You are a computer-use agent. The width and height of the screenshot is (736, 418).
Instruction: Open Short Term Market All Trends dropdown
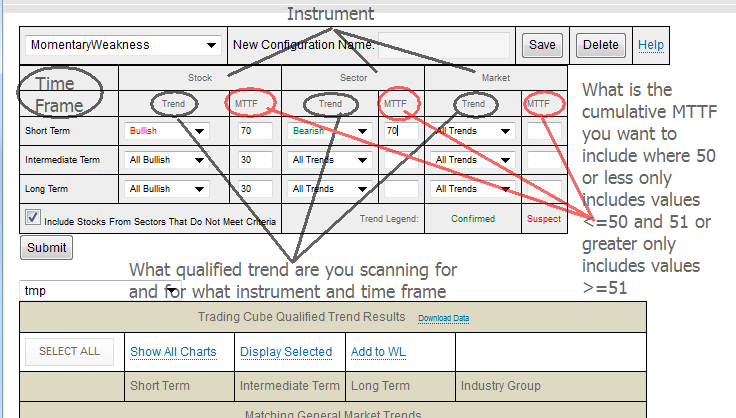pyautogui.click(x=473, y=130)
